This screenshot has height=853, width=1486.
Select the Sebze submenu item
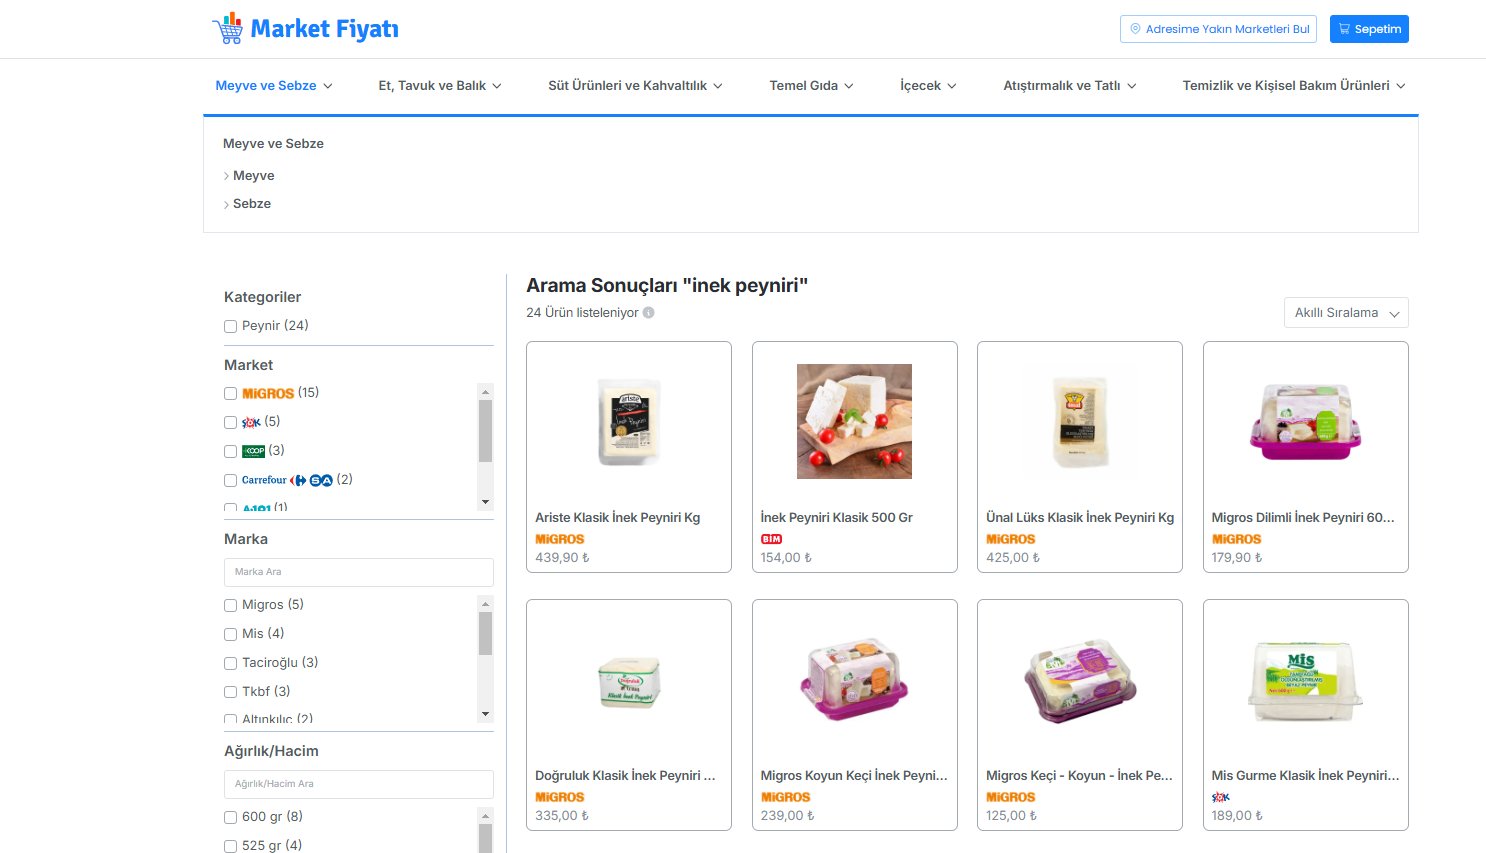(252, 204)
